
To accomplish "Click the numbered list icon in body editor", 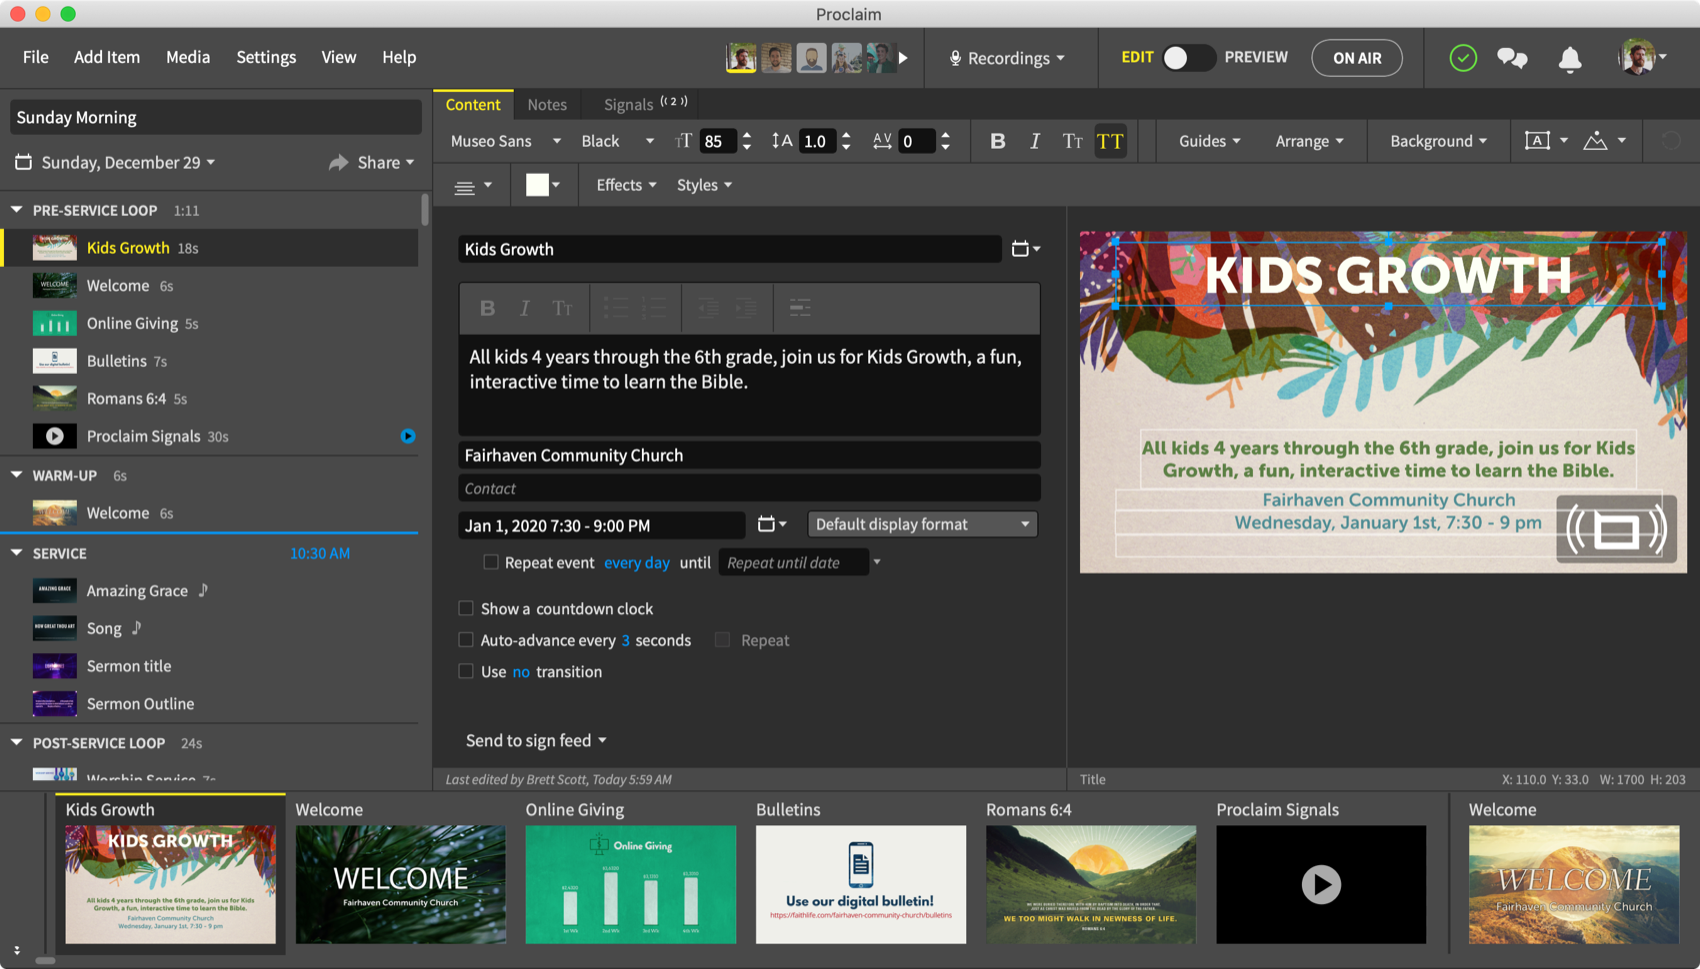I will click(654, 308).
